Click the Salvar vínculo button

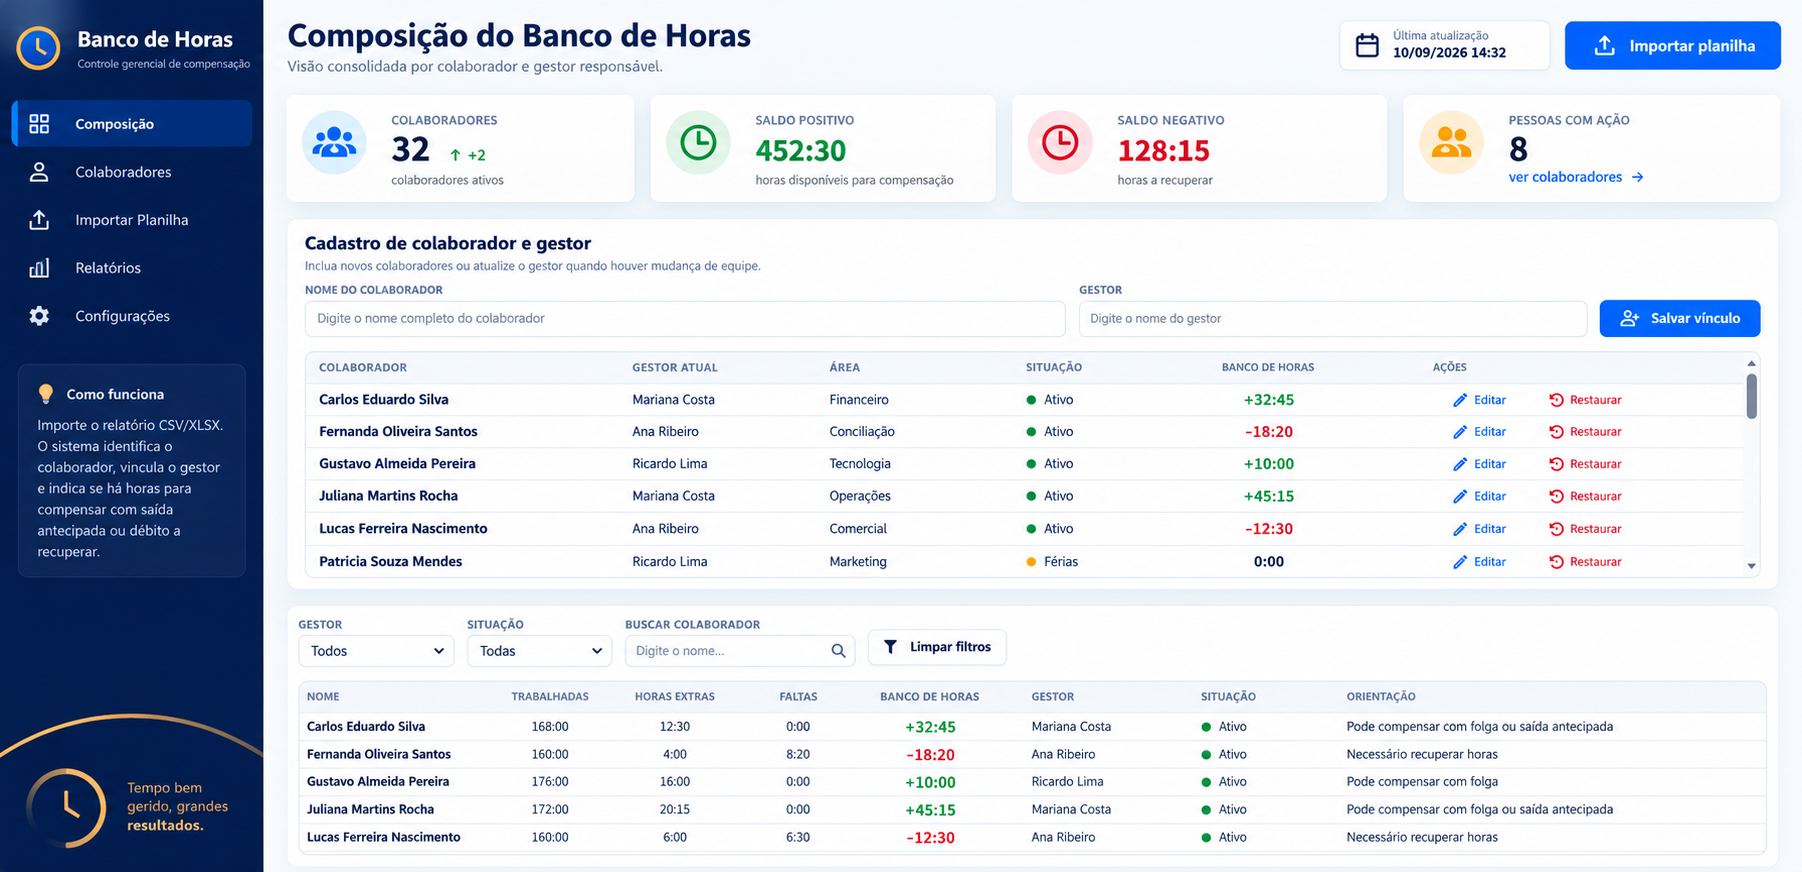point(1680,318)
